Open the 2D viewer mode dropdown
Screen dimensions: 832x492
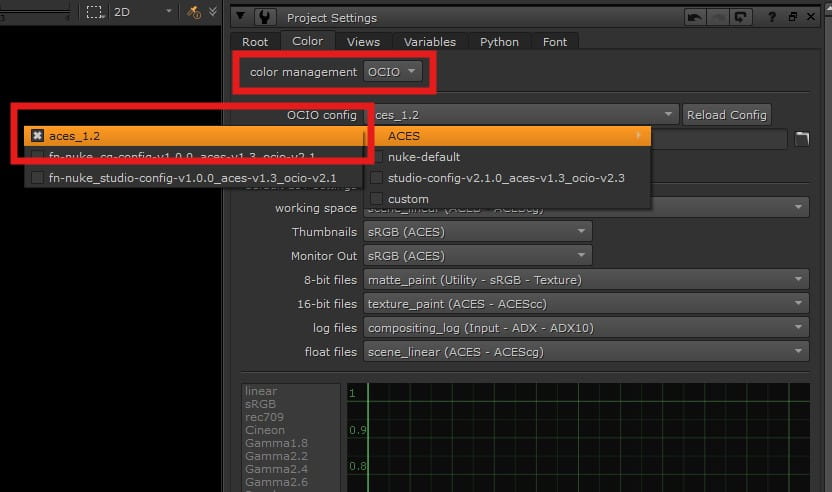pyautogui.click(x=143, y=12)
